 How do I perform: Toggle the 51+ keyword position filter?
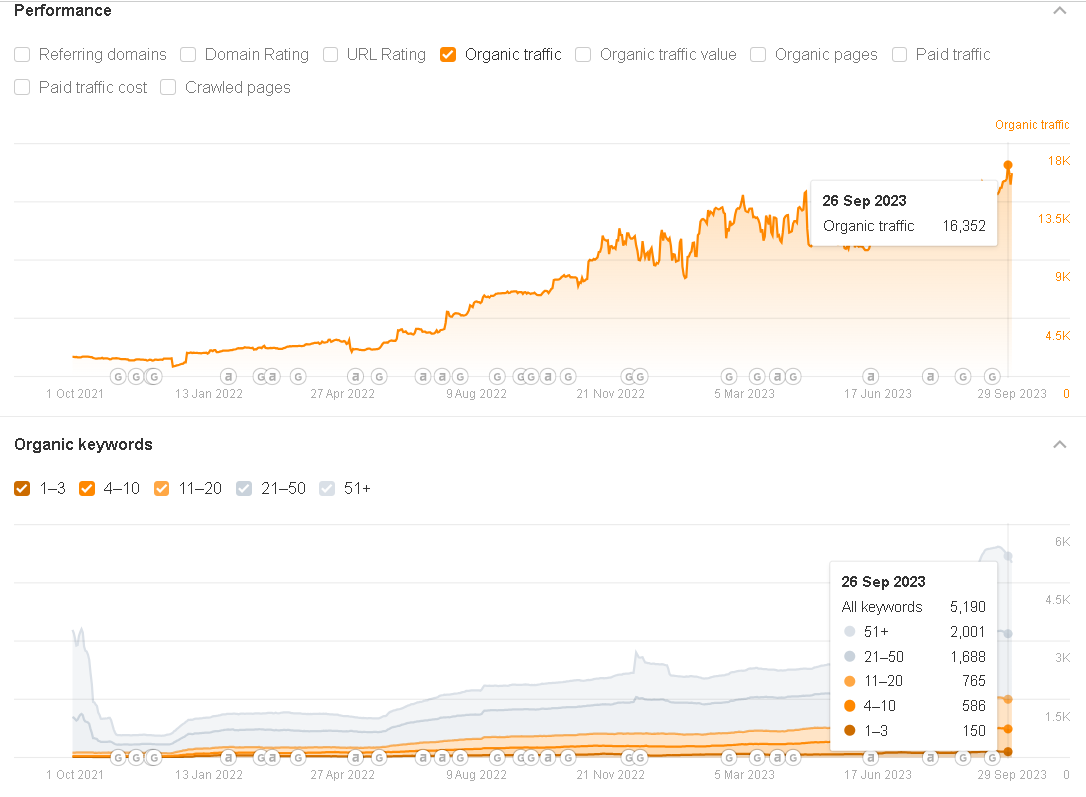pyautogui.click(x=327, y=489)
